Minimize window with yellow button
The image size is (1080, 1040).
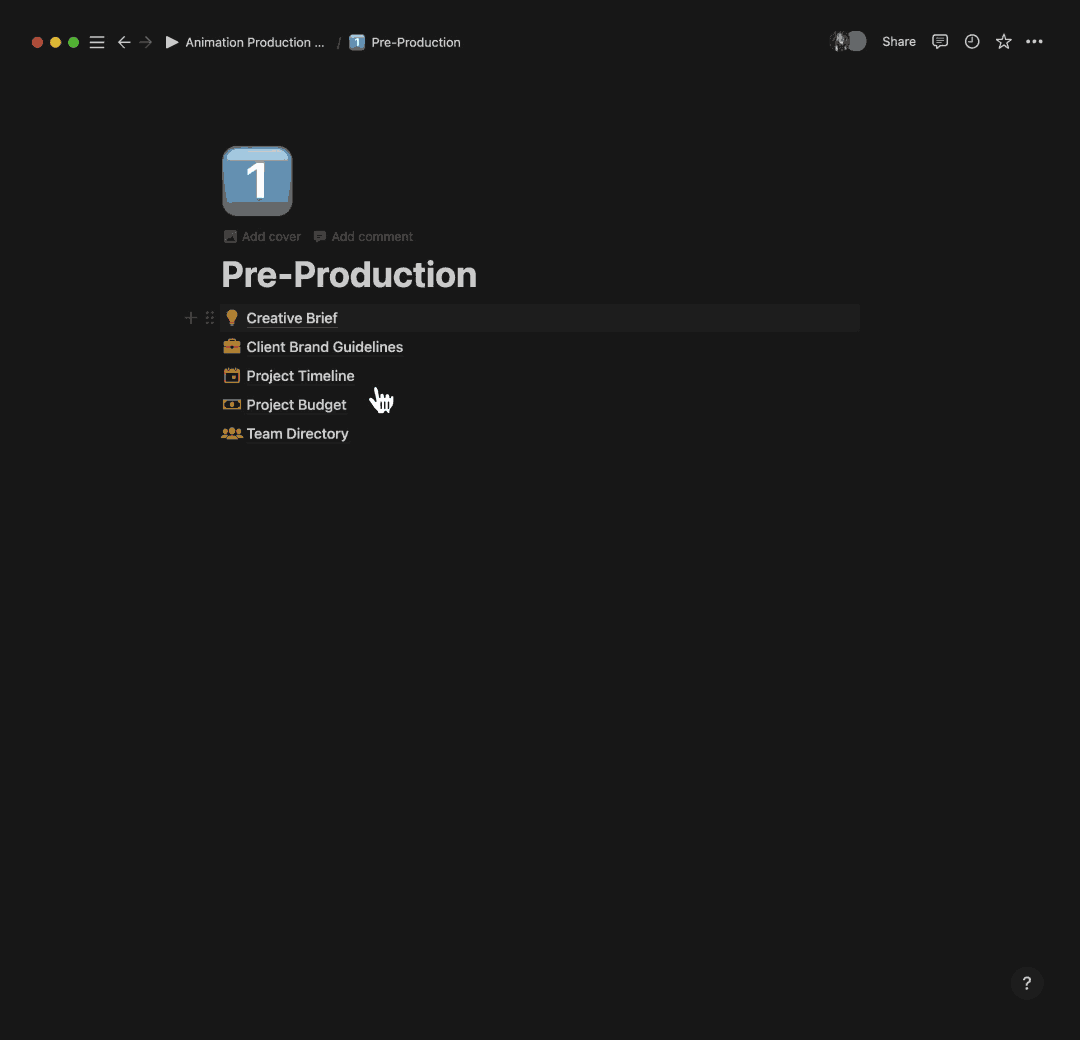[55, 42]
